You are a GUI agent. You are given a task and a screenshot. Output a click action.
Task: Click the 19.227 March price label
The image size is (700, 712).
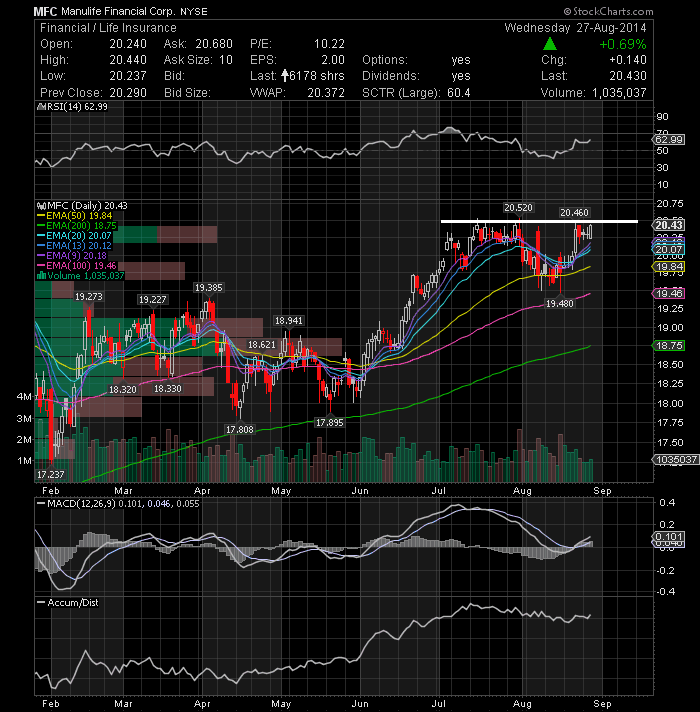tap(153, 299)
